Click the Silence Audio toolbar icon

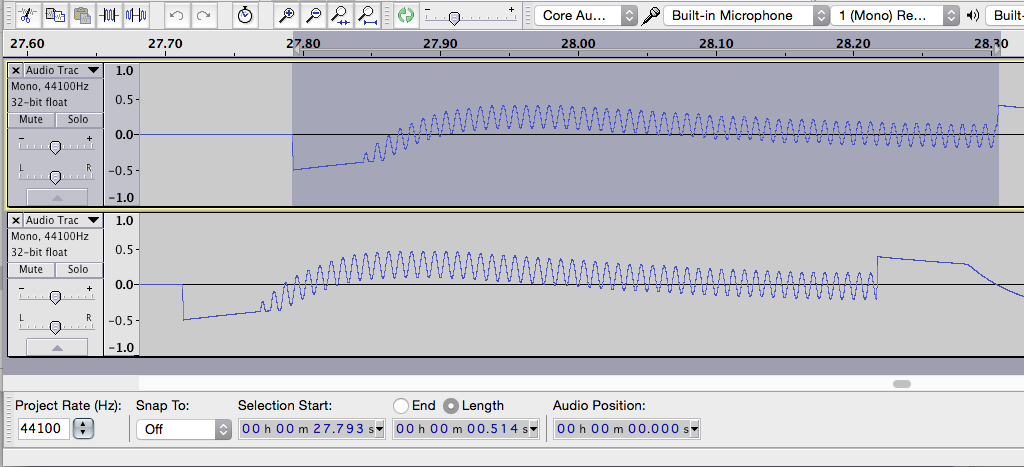[x=136, y=14]
